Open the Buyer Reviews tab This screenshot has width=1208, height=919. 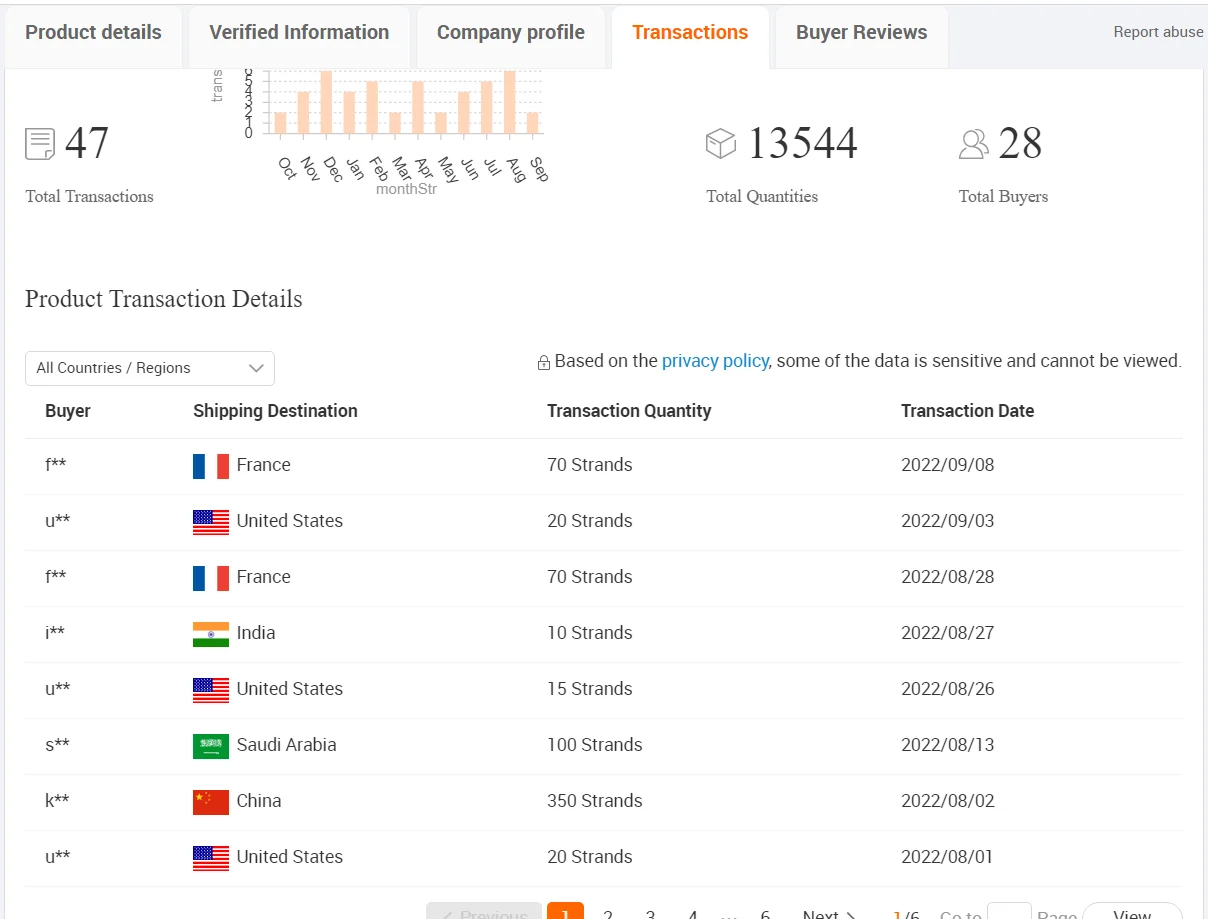861,33
